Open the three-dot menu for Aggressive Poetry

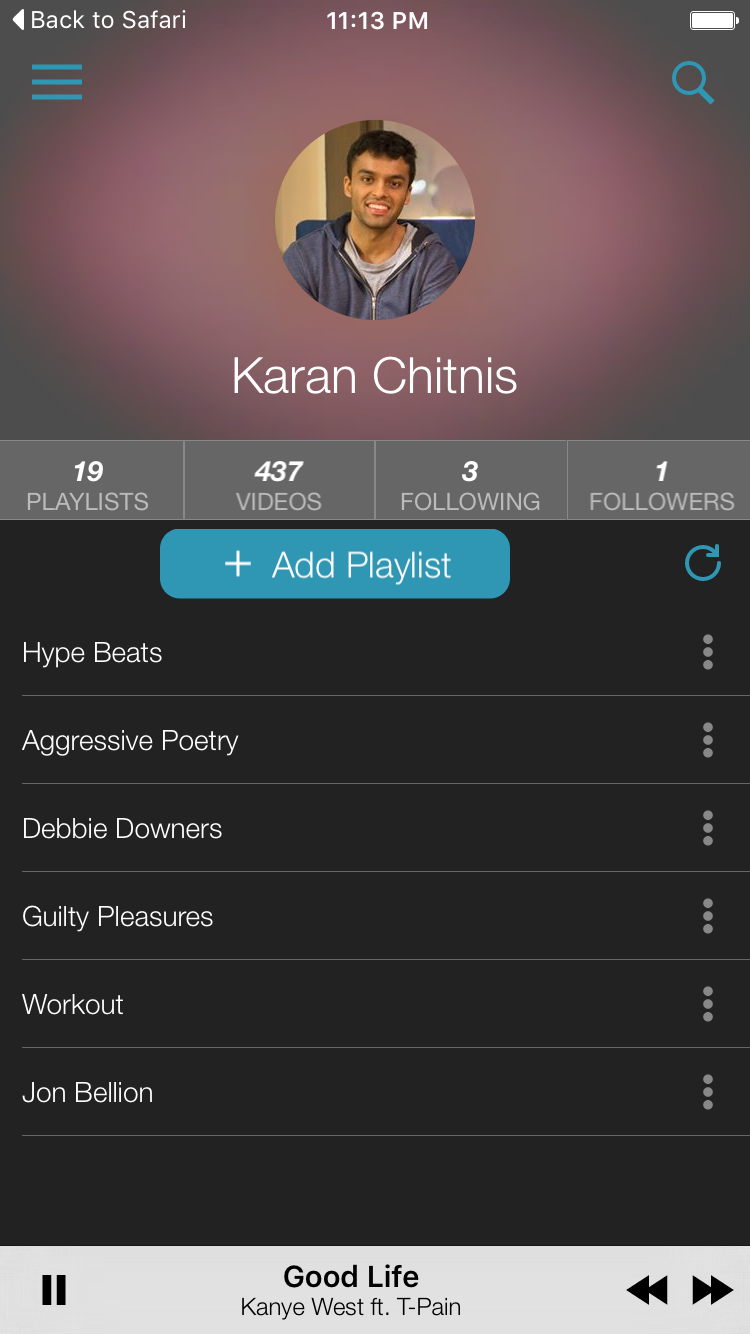(x=708, y=740)
